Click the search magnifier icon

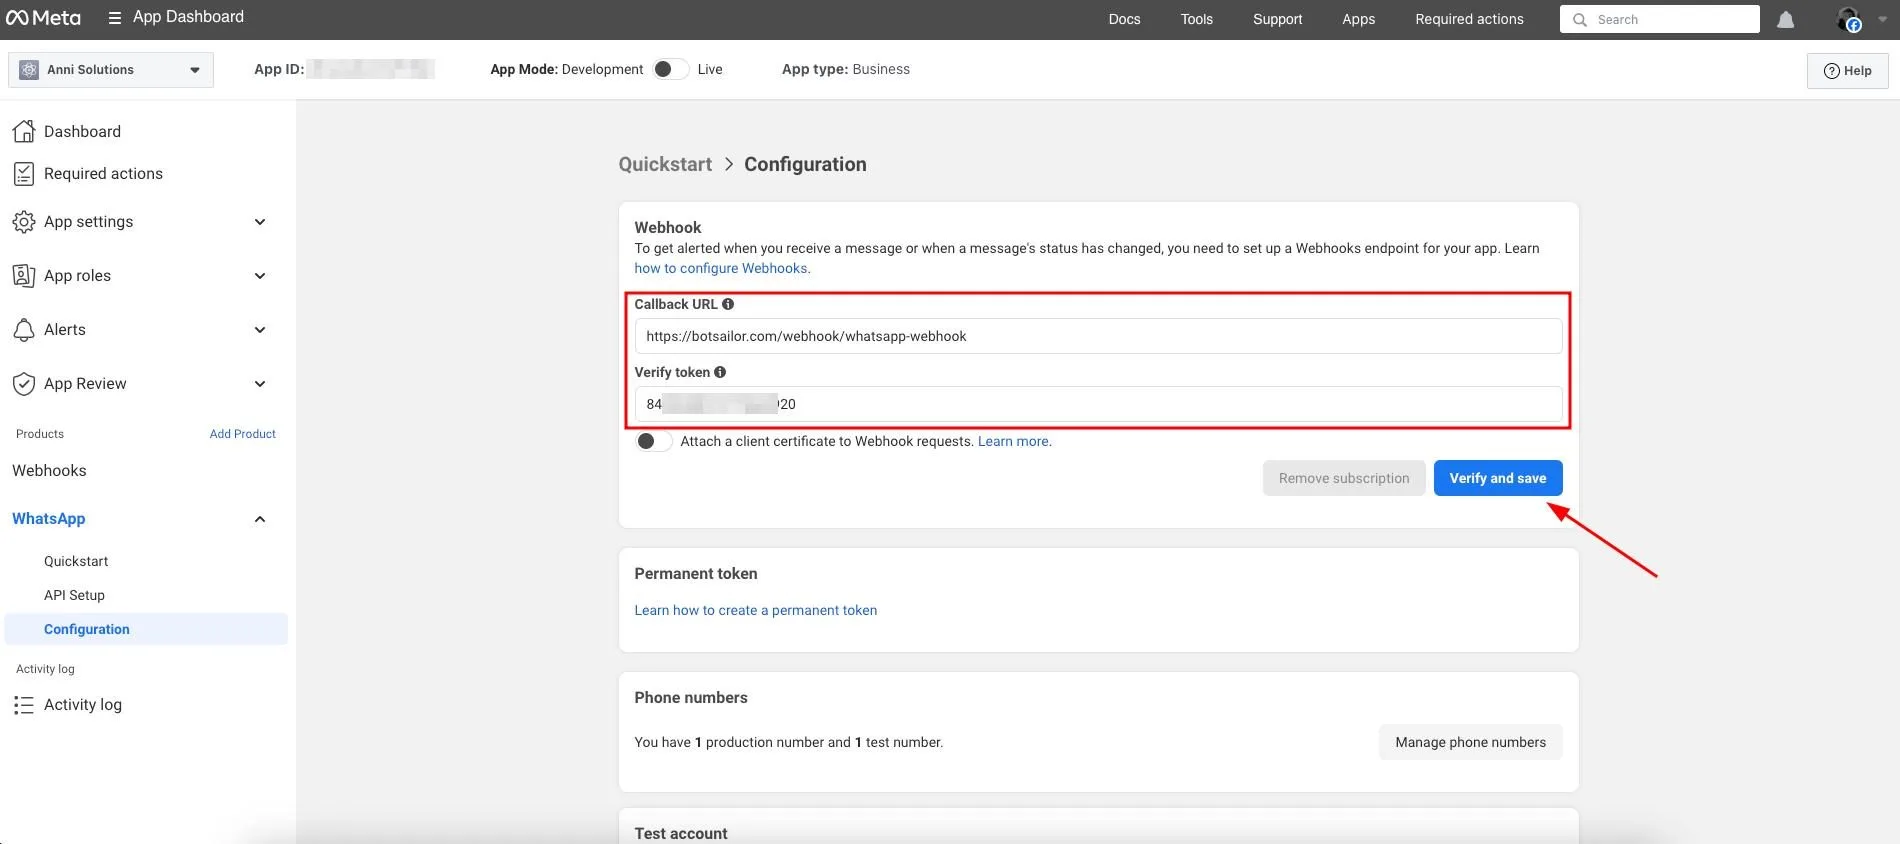(x=1580, y=19)
